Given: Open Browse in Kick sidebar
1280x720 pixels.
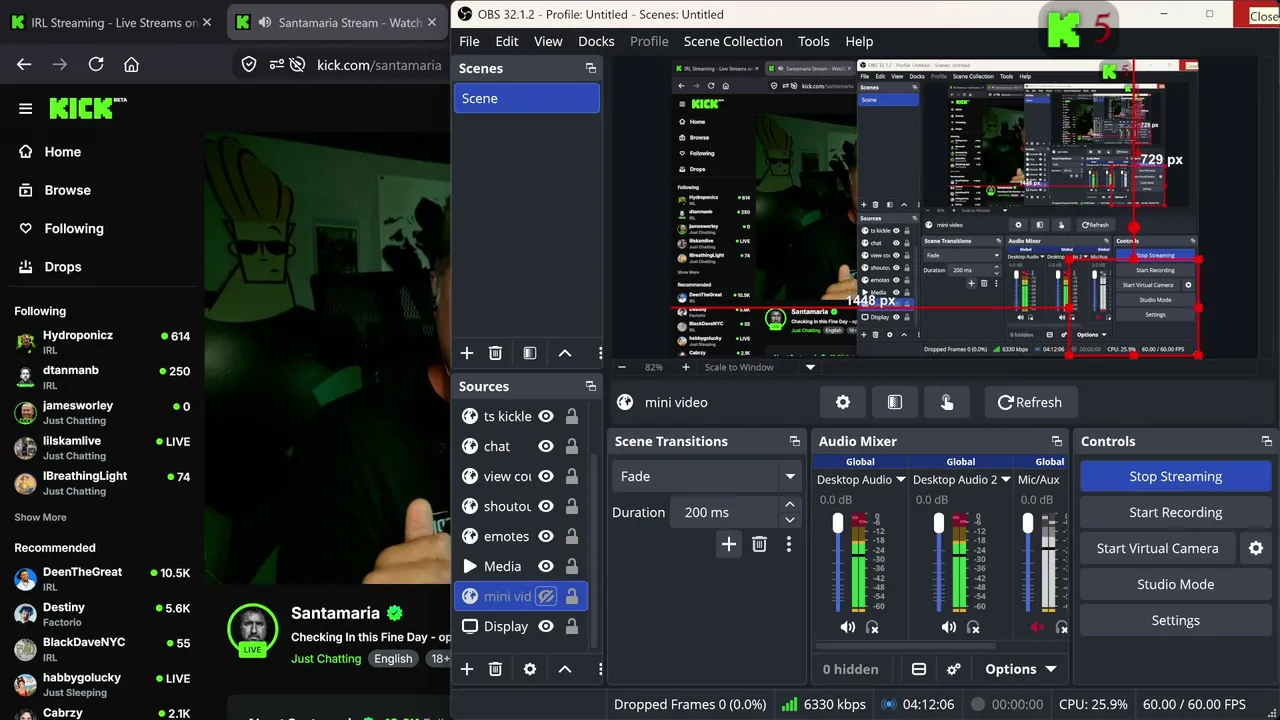Looking at the screenshot, I should click(x=67, y=190).
